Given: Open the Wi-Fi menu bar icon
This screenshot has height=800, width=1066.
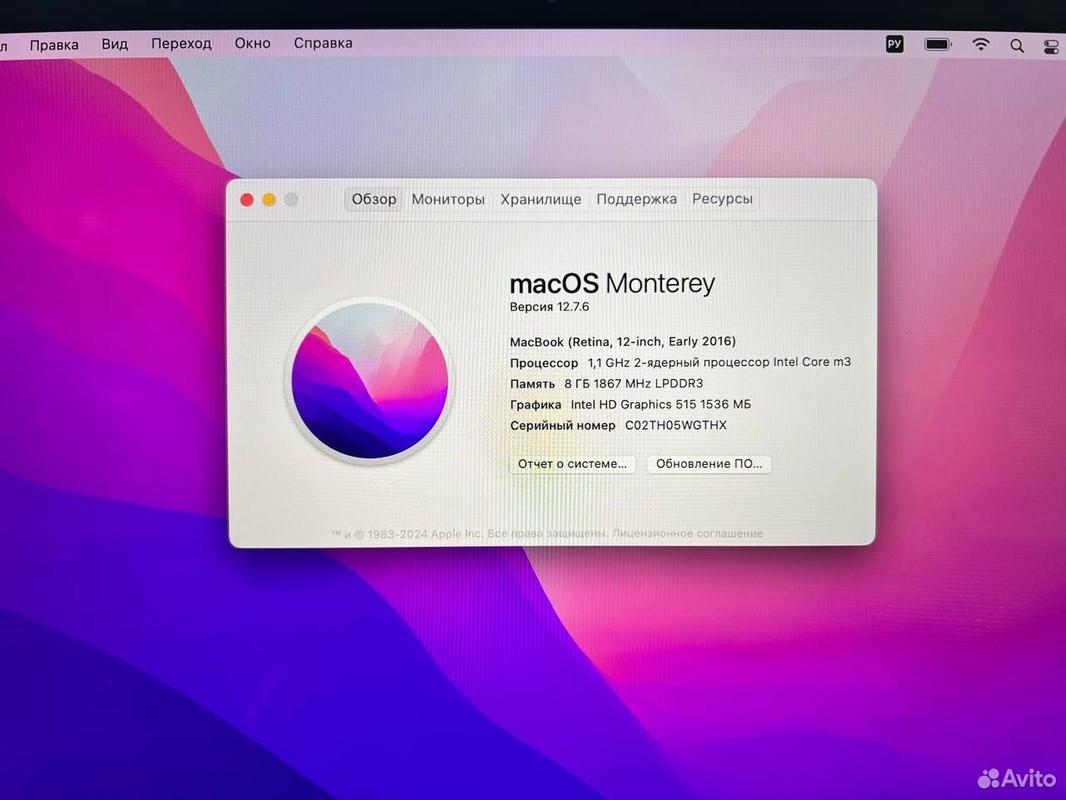Looking at the screenshot, I should pos(981,44).
